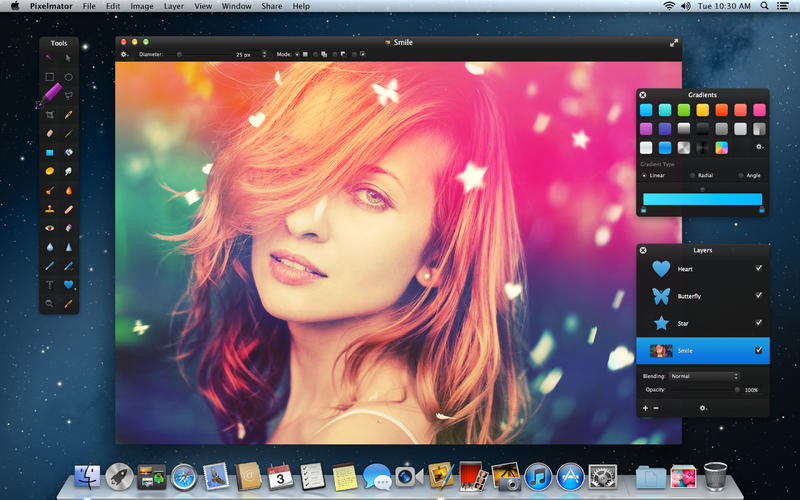Select the Move arrow tool
Viewport: 800px width, 500px height.
coord(68,58)
